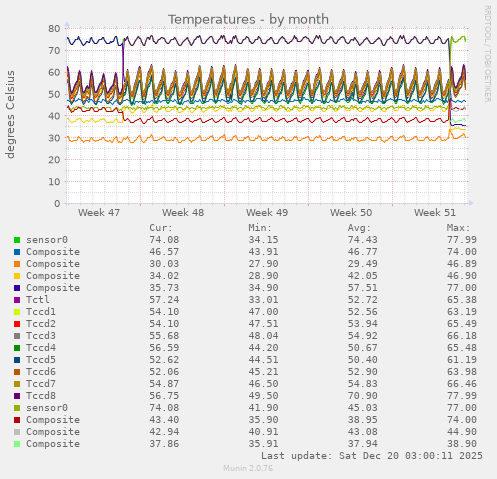Click the Tctl maximum value 65.38

pos(462,300)
